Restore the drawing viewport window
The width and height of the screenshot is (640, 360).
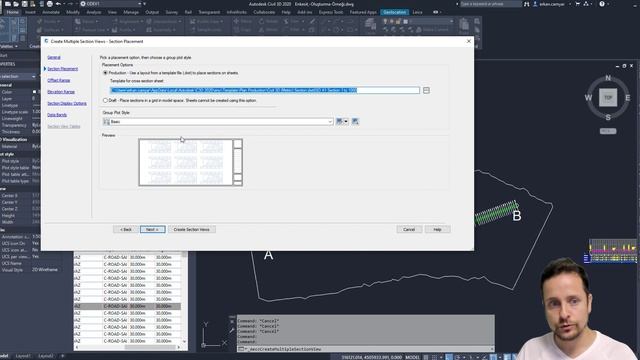pos(624,66)
